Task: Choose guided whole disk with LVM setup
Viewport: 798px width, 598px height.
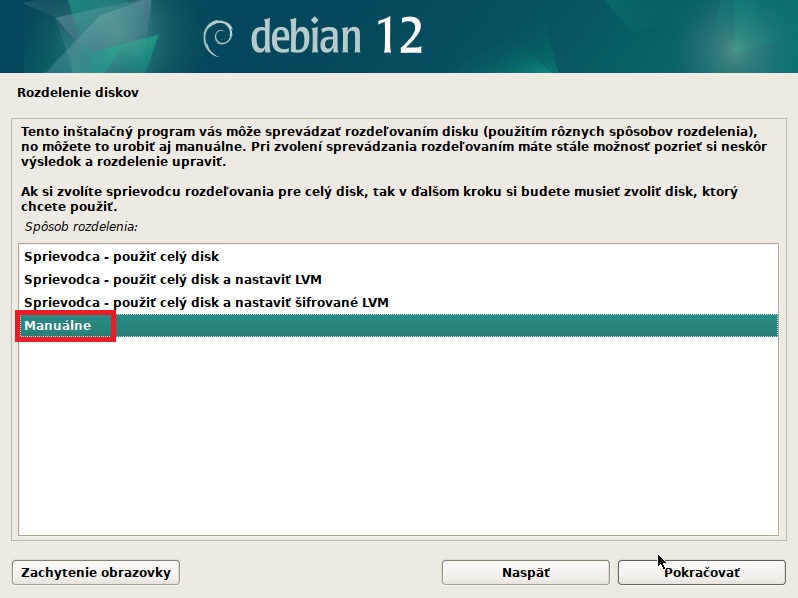Action: (172, 279)
